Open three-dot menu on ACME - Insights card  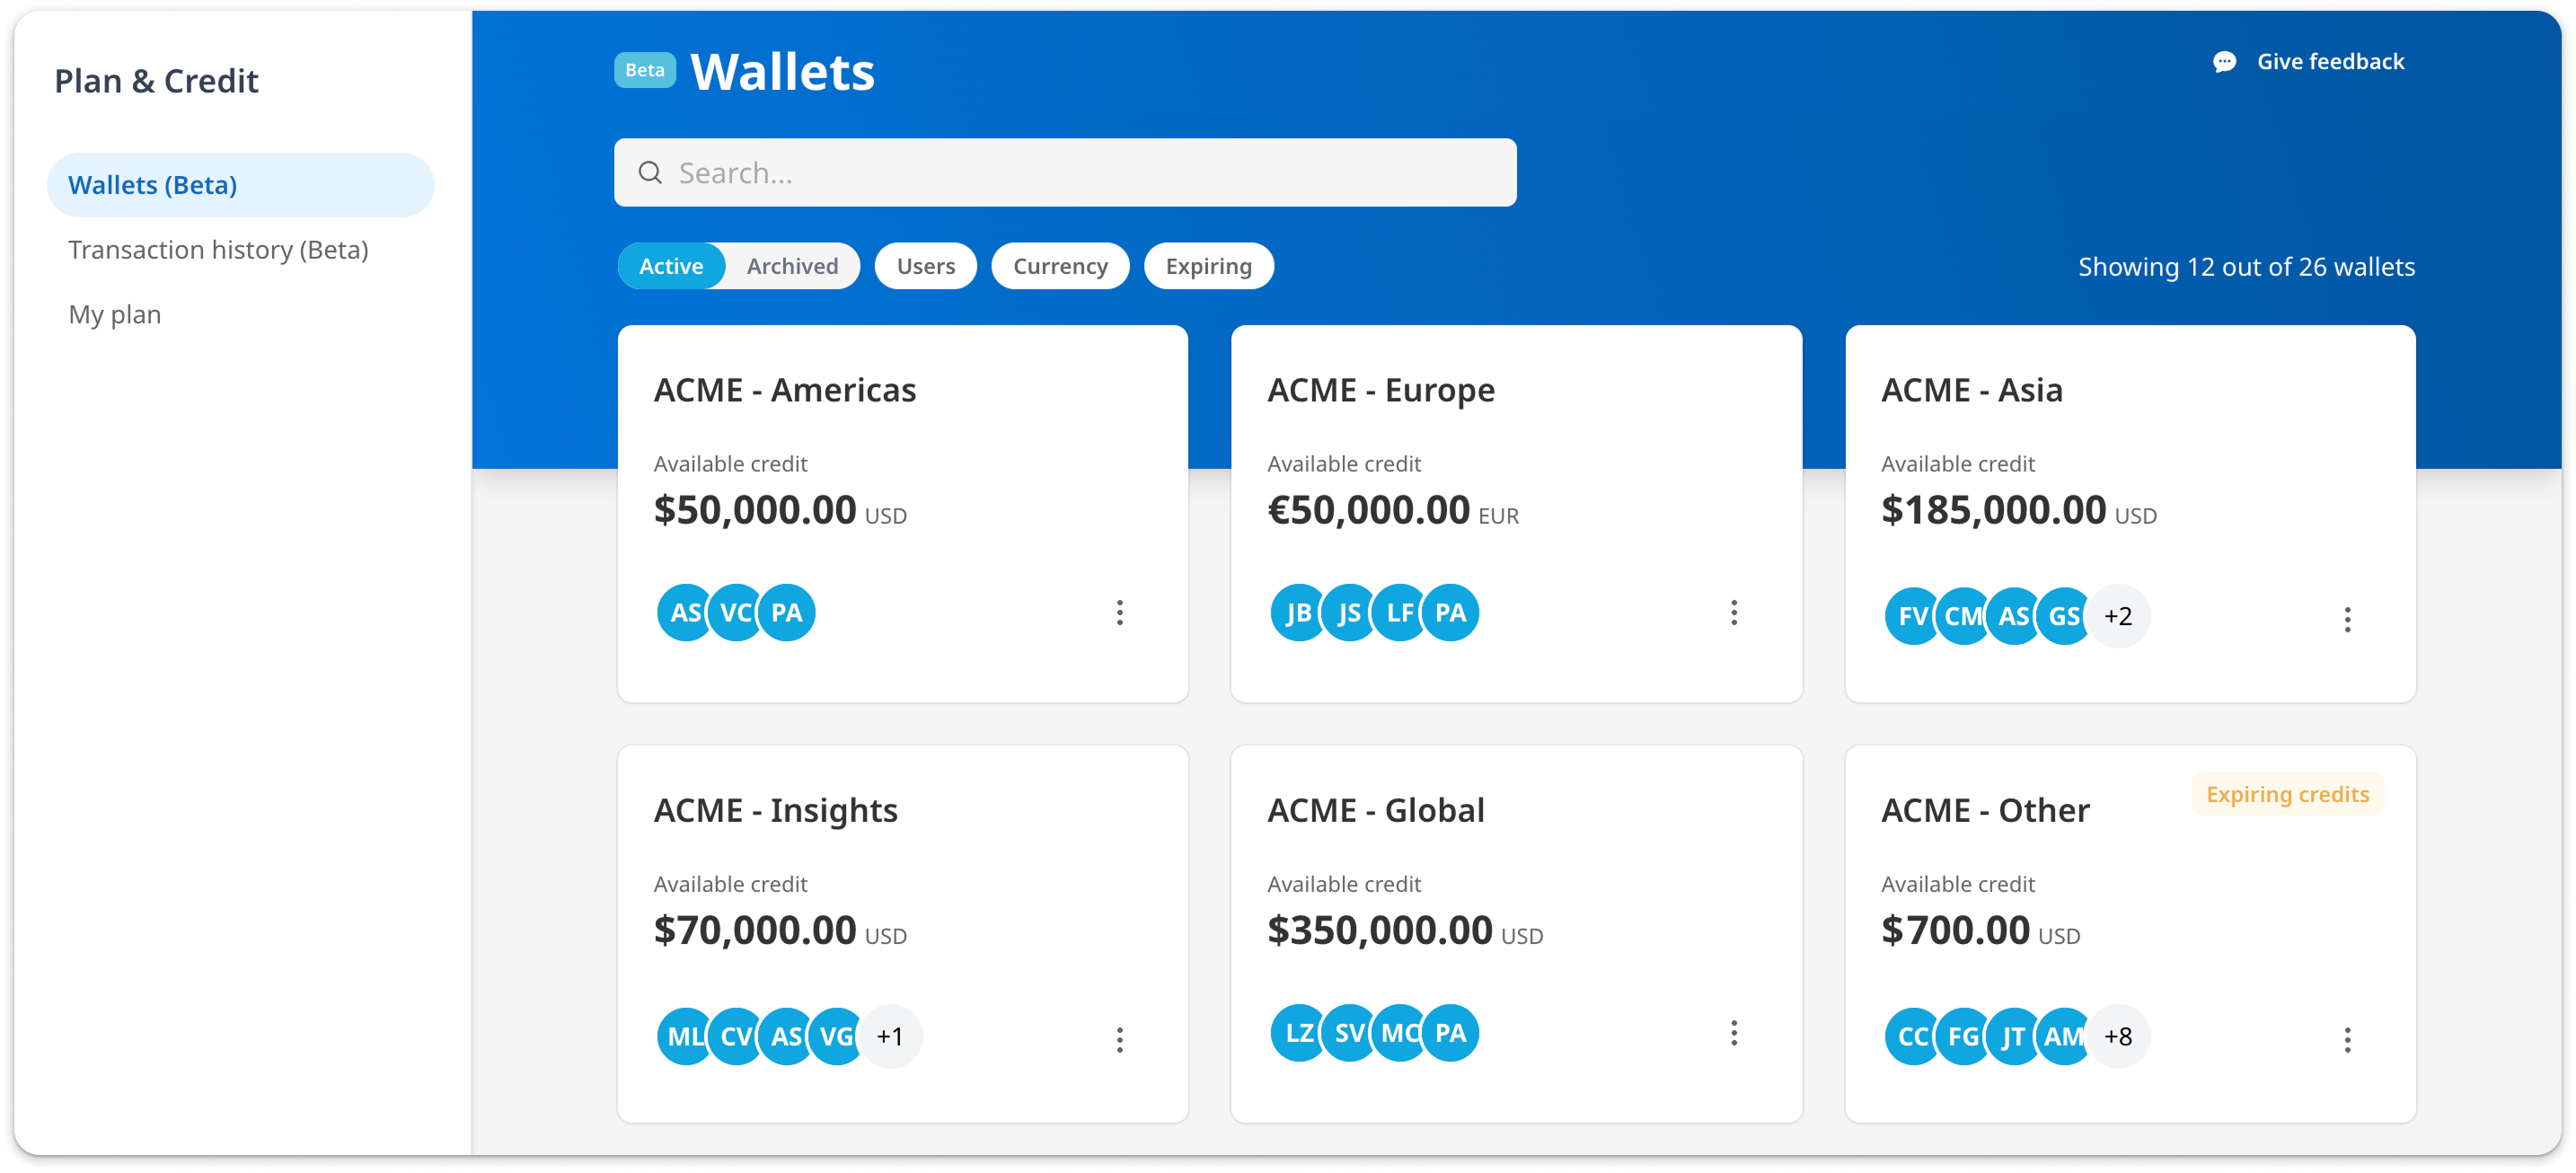pyautogui.click(x=1119, y=1040)
